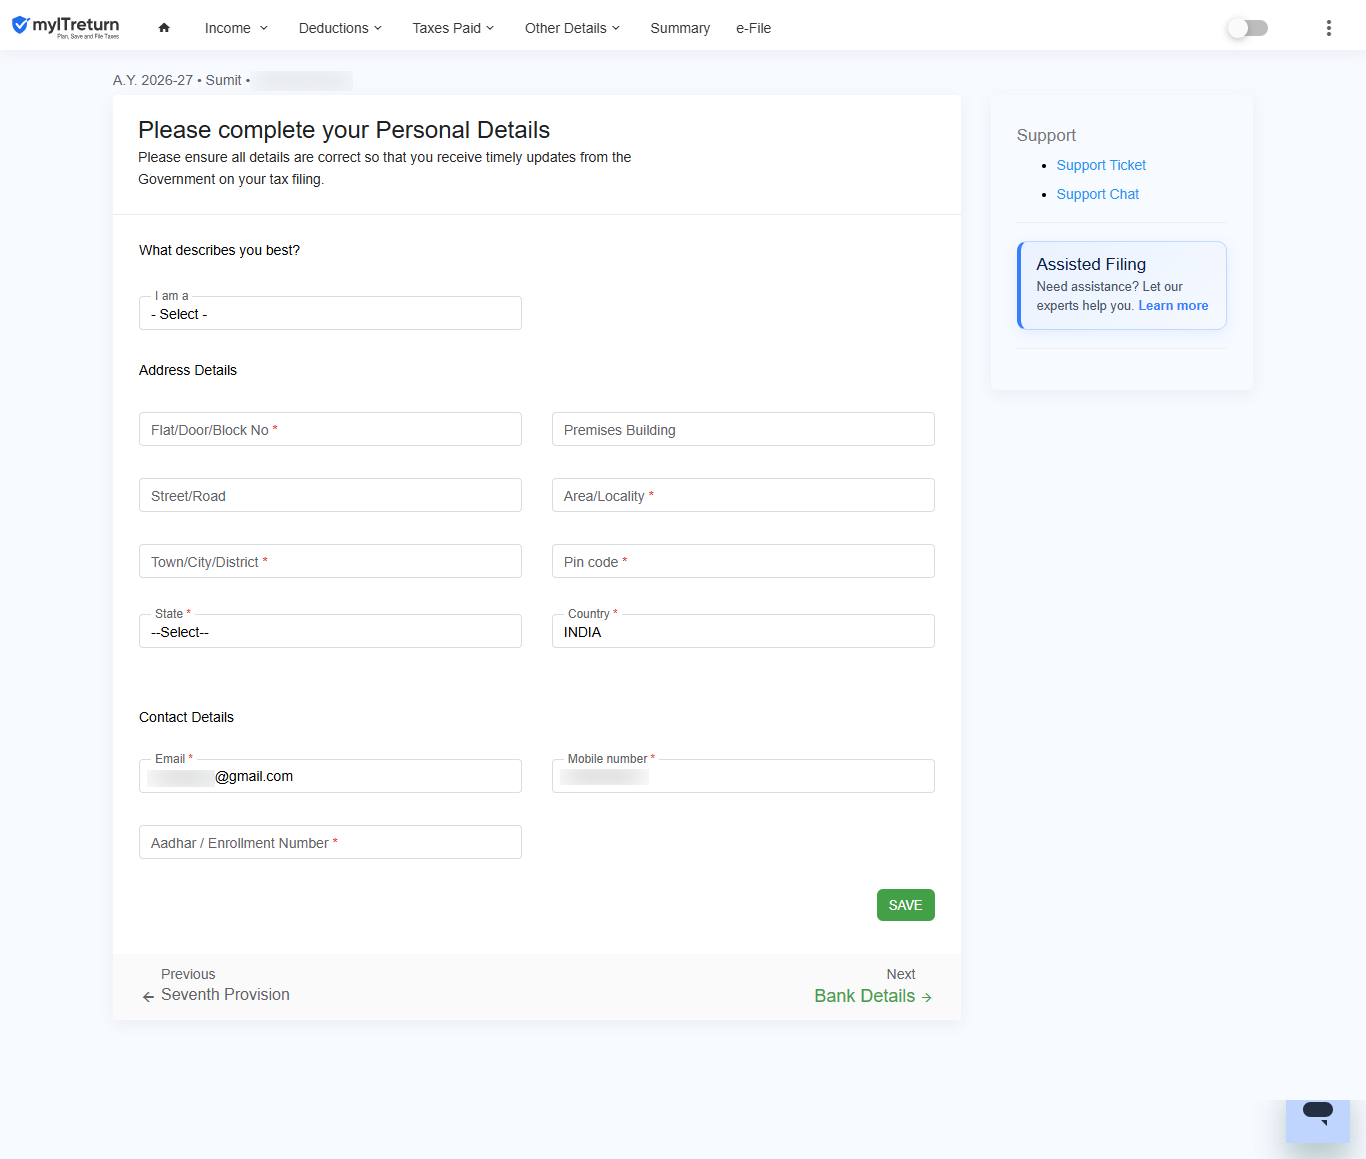Go back to Seventh Provision

(x=216, y=985)
